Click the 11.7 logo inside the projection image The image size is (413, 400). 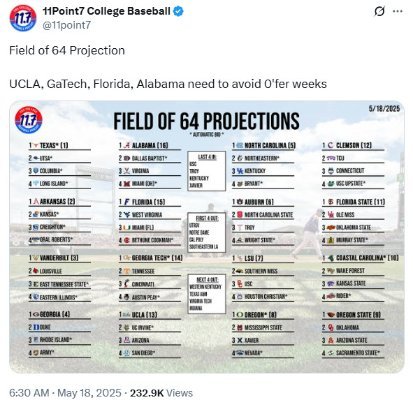(x=29, y=120)
